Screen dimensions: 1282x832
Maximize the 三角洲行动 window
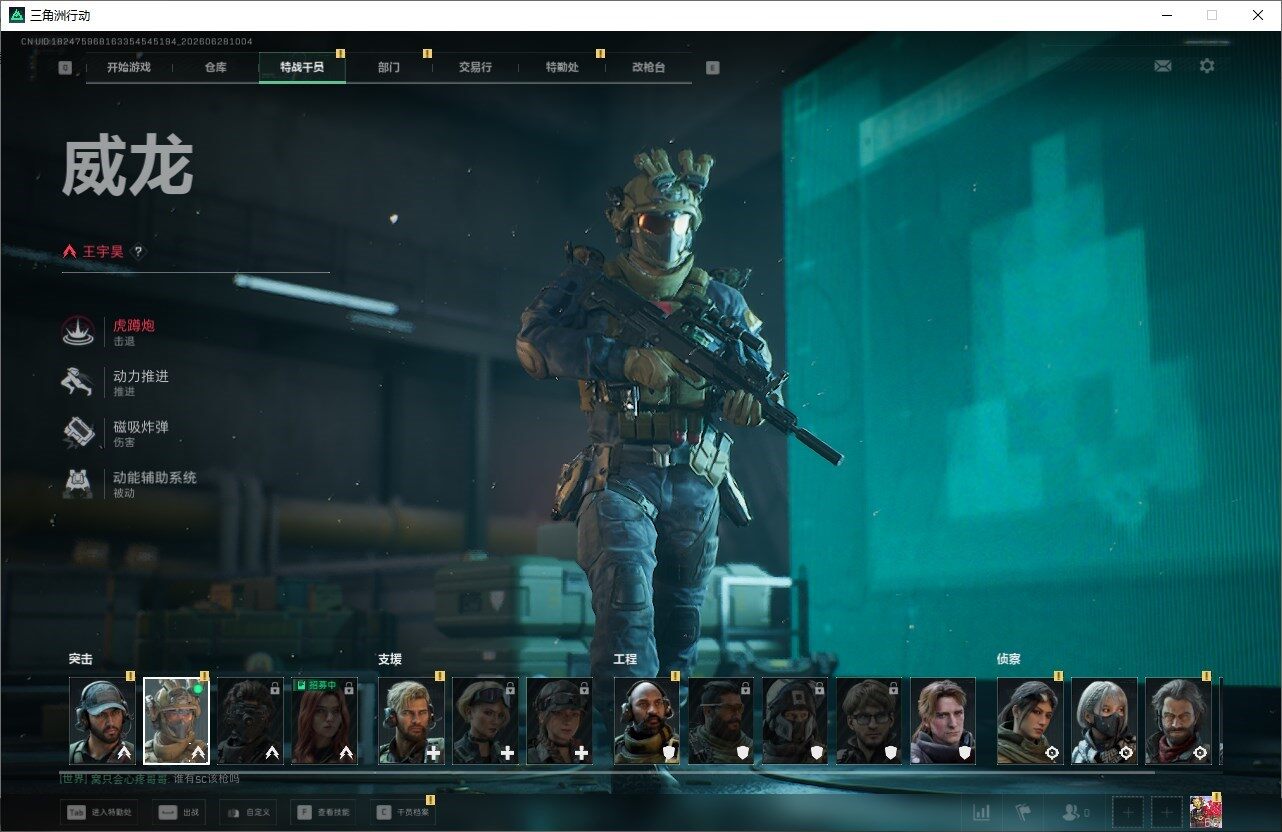coord(1212,15)
